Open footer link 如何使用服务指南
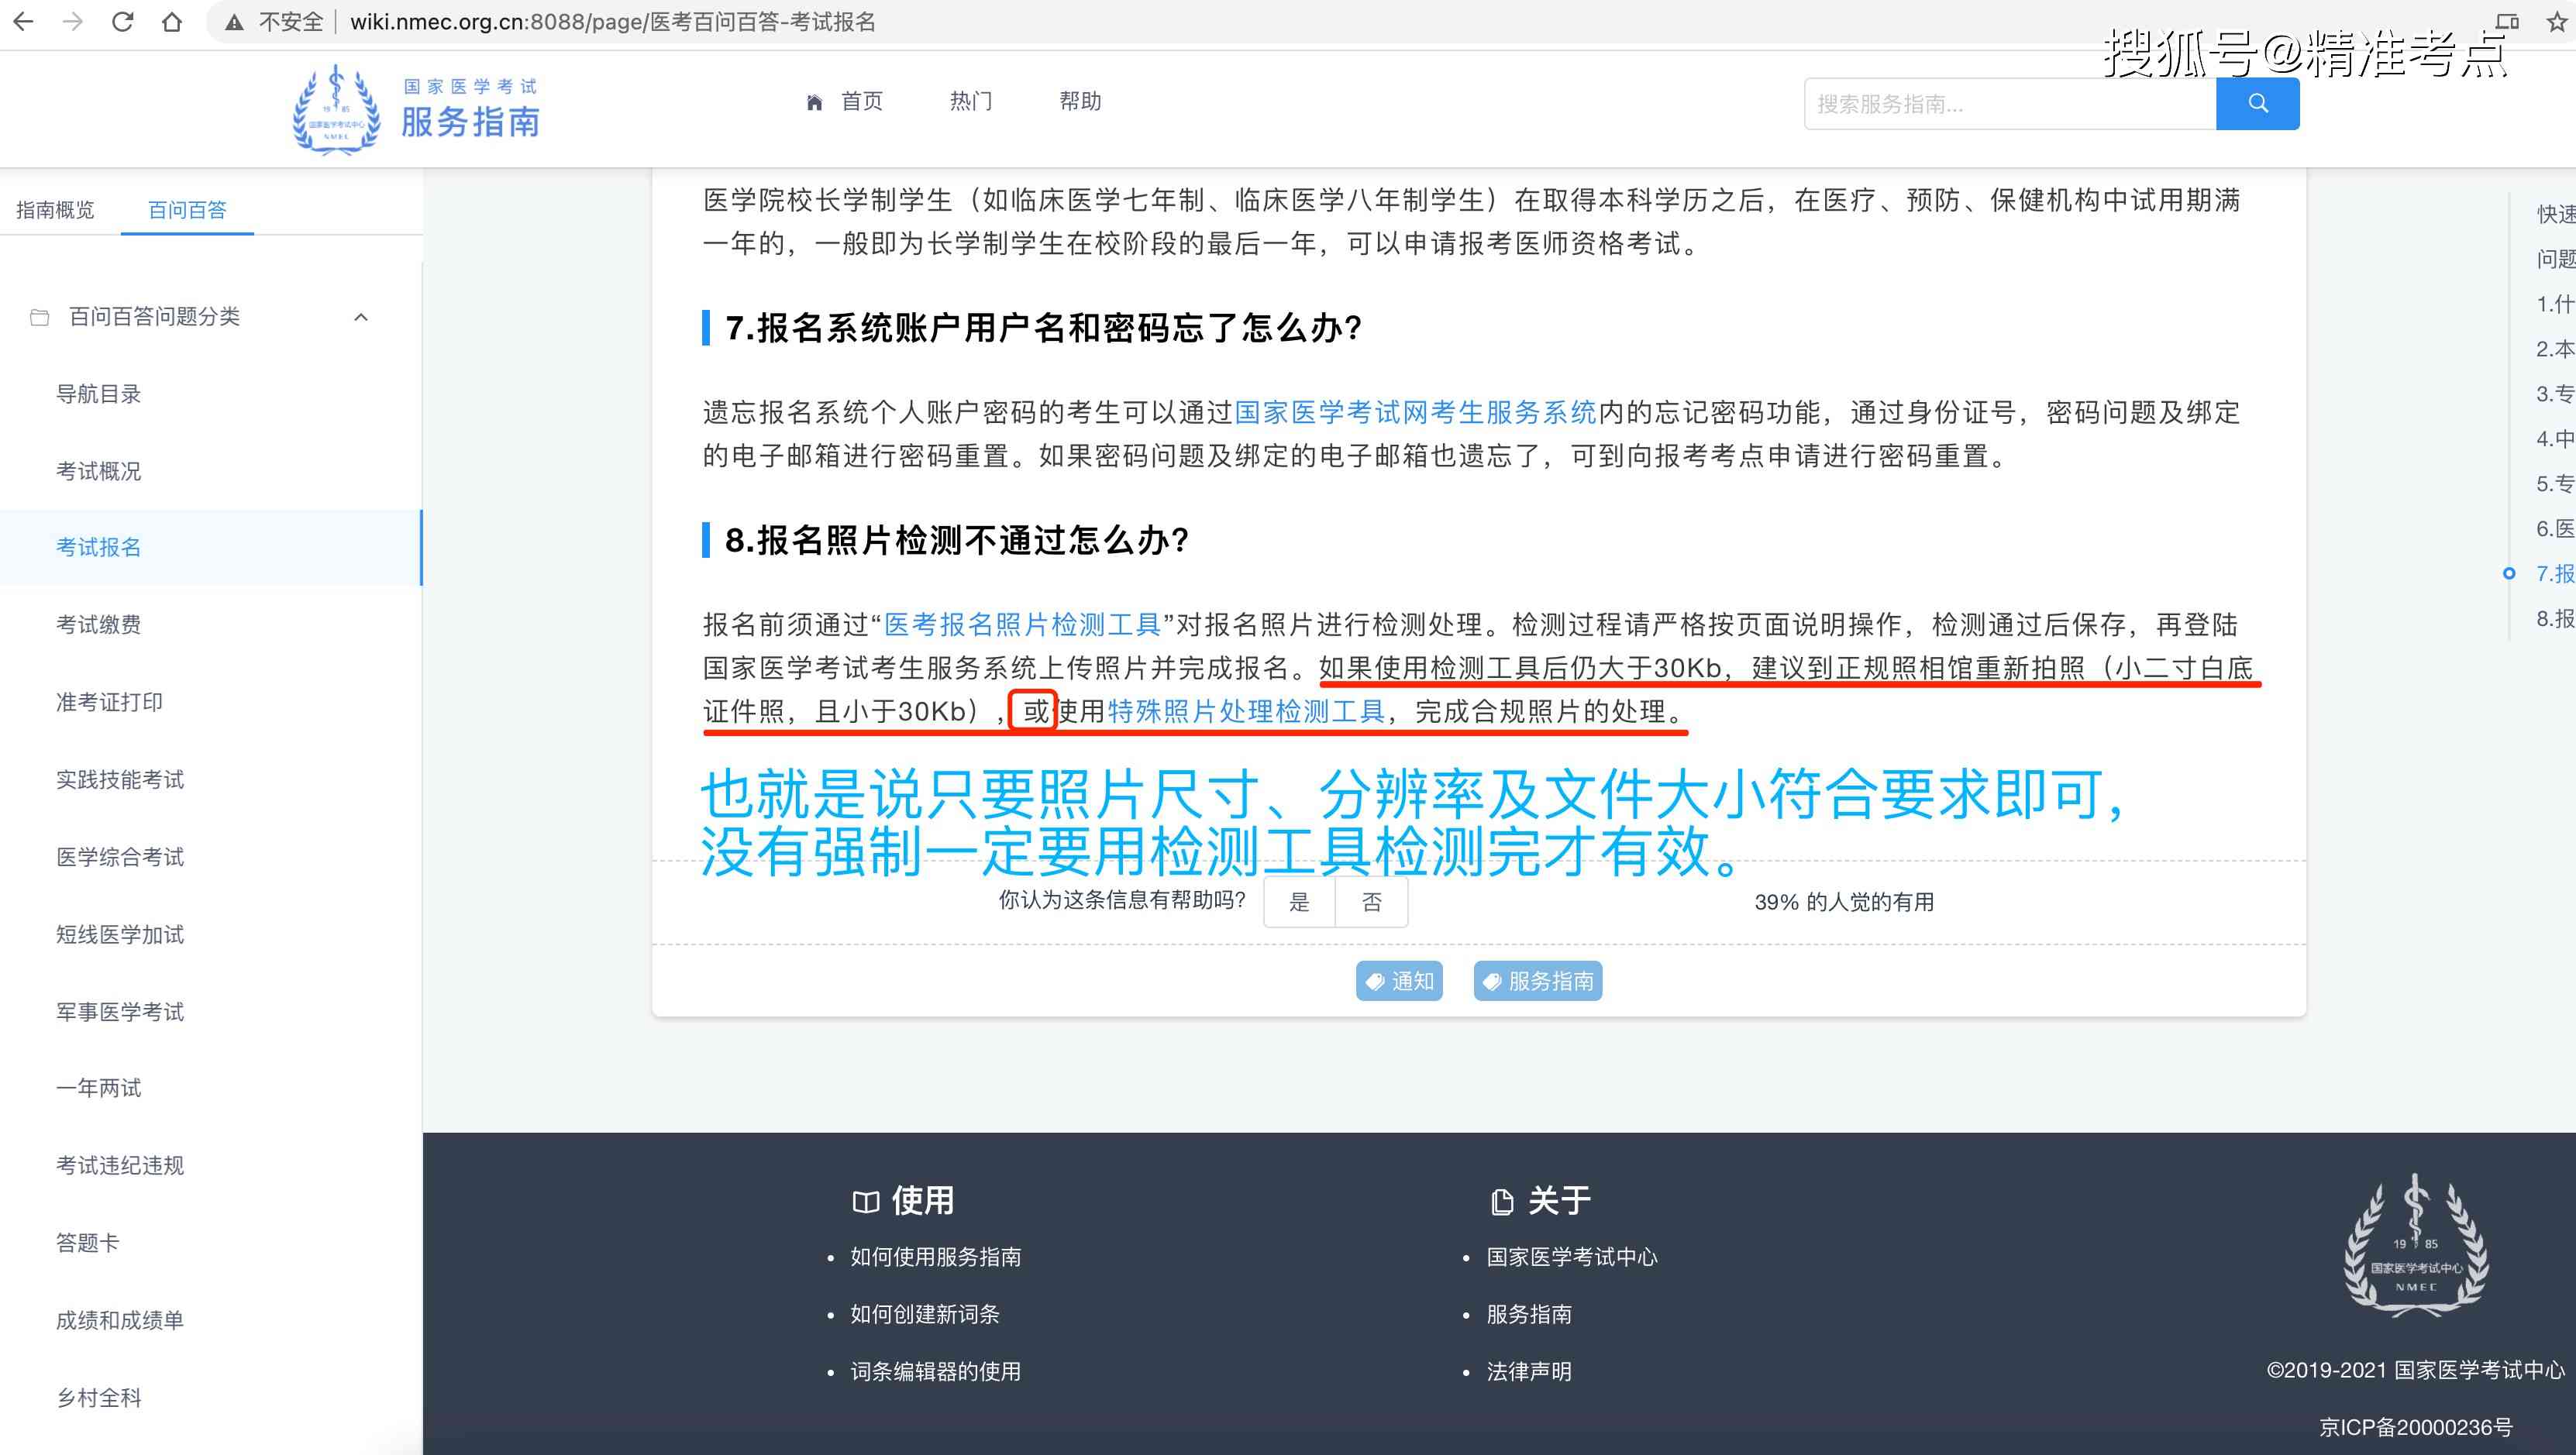The height and width of the screenshot is (1455, 2576). pyautogui.click(x=936, y=1257)
